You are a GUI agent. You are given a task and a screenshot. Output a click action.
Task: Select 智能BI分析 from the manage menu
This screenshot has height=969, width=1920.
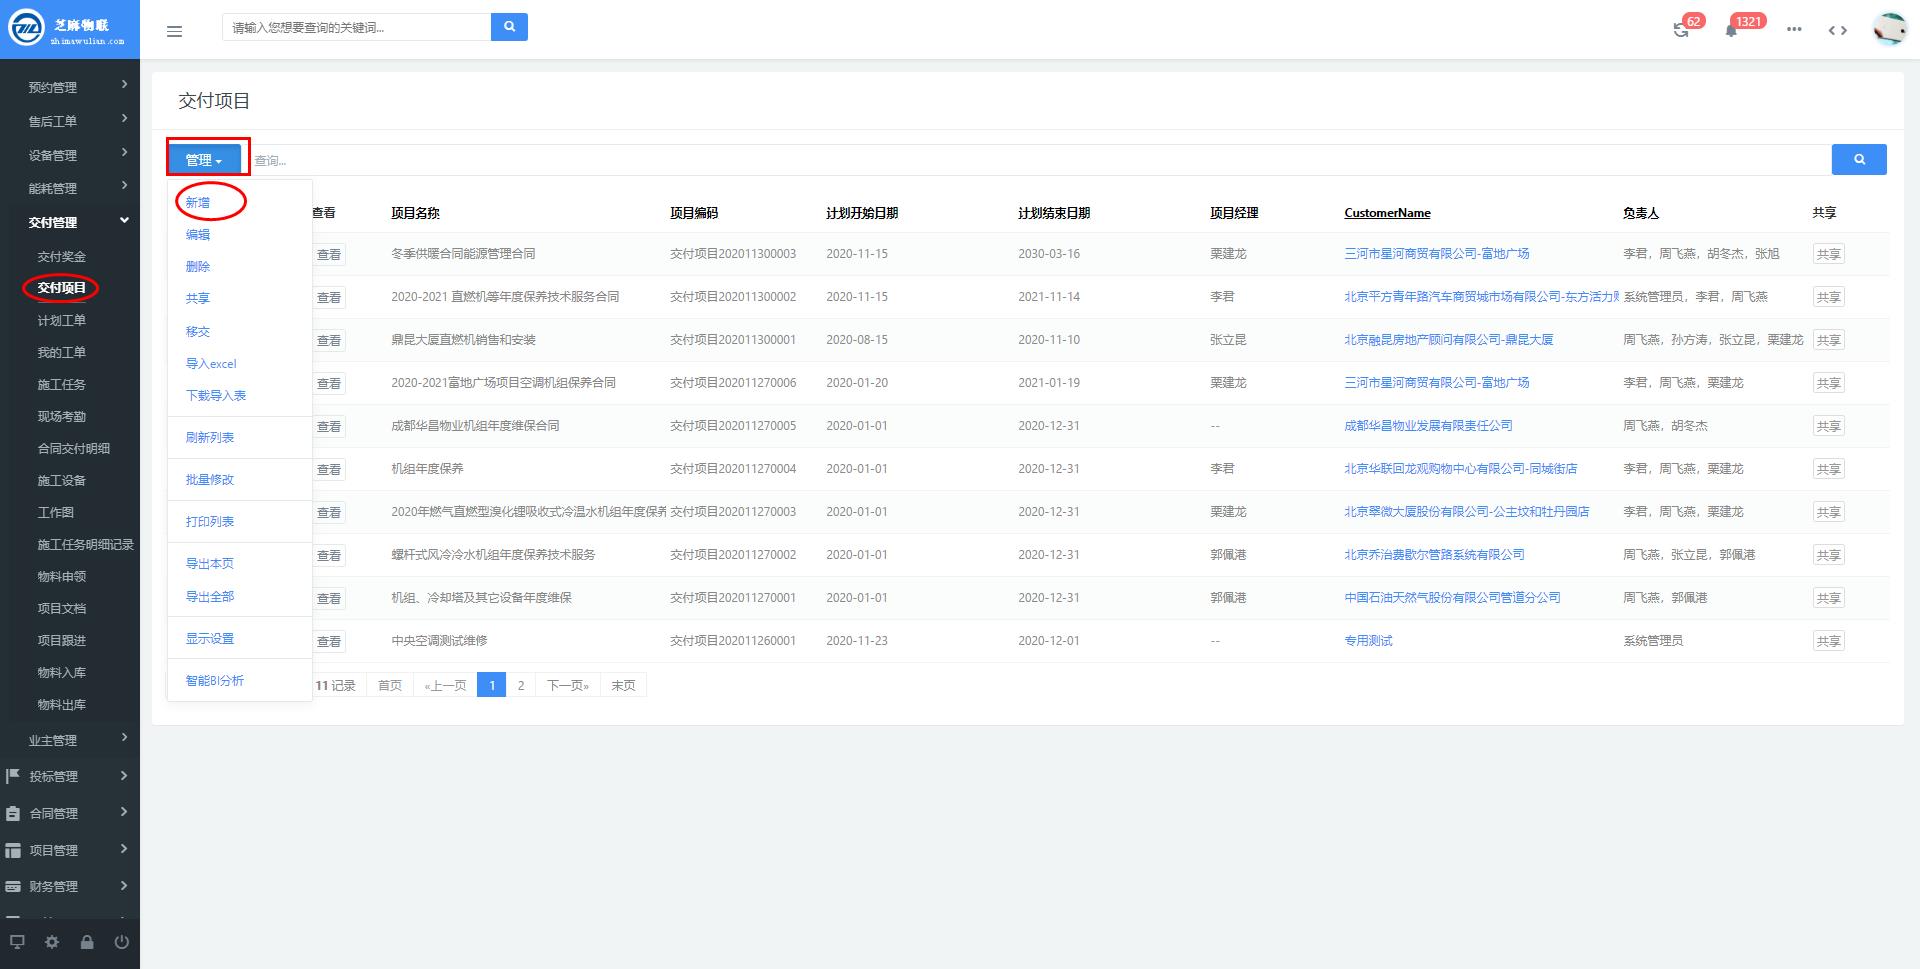[x=215, y=681]
